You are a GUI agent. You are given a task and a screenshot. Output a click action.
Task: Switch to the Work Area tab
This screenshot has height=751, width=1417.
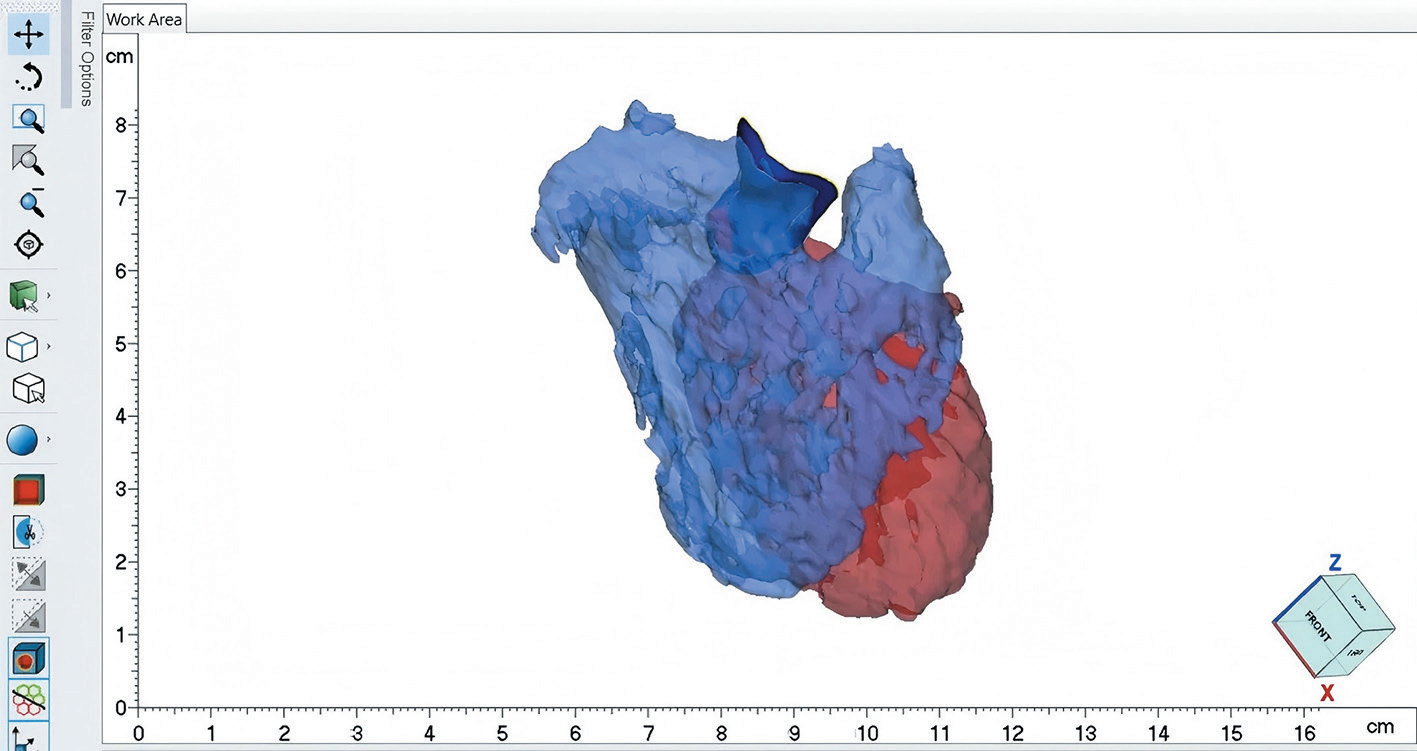144,19
